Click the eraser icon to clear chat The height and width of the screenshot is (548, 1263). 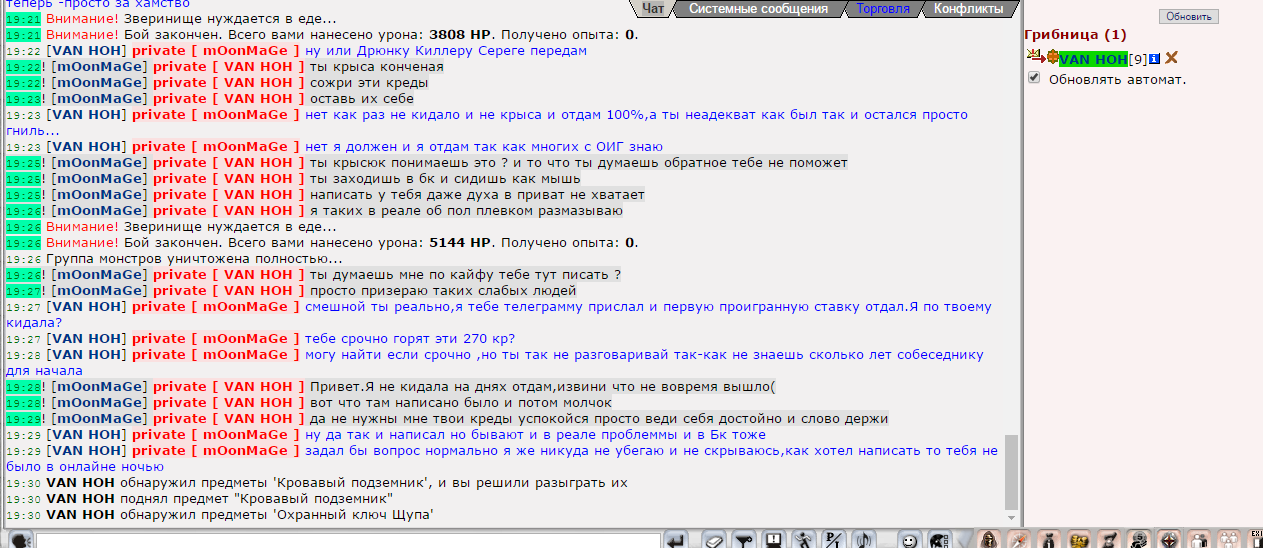click(x=713, y=540)
